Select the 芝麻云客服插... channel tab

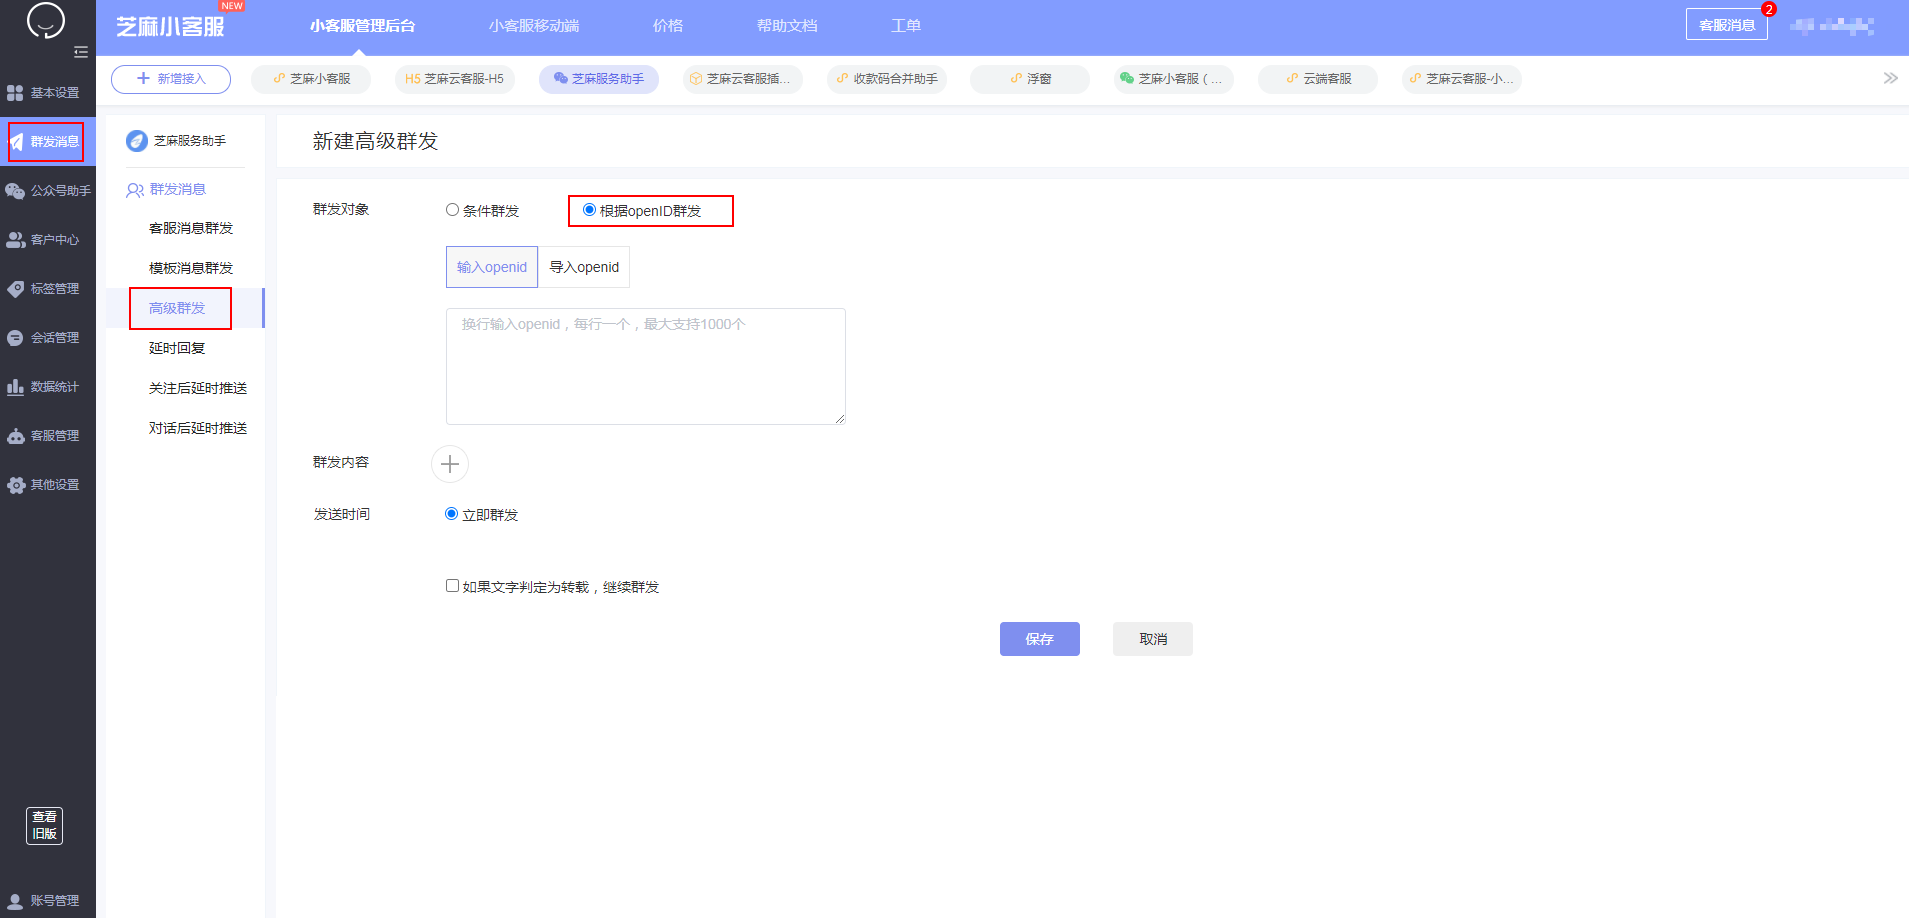point(743,79)
